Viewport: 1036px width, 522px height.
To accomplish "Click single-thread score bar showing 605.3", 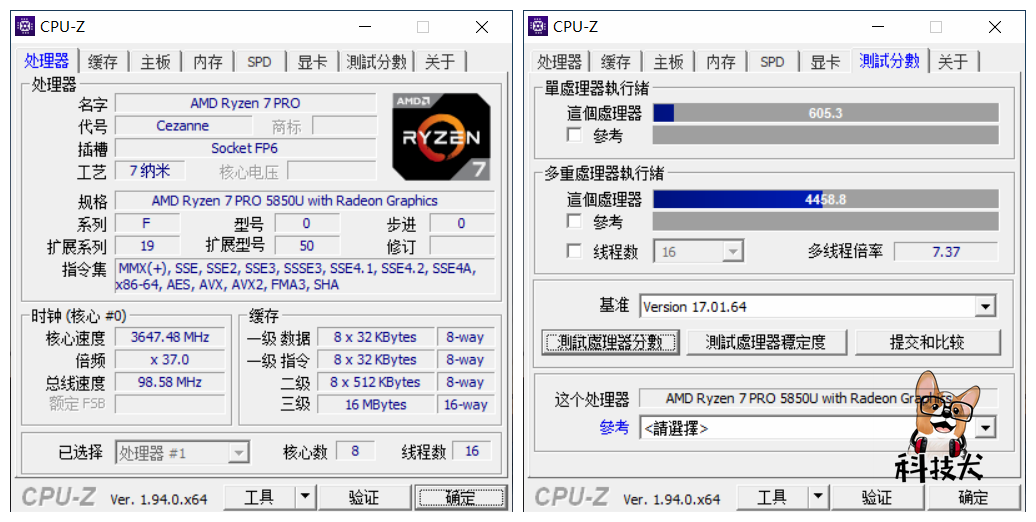I will 826,113.
